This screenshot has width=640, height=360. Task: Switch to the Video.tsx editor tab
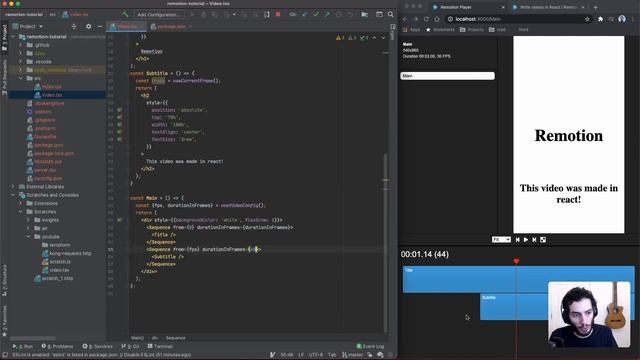(x=127, y=26)
